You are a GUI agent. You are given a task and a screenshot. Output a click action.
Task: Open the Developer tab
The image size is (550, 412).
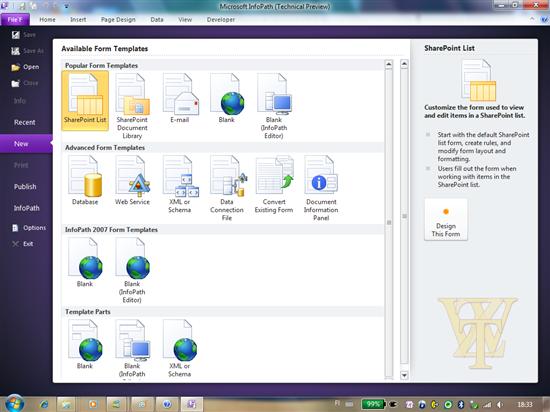[x=221, y=20]
